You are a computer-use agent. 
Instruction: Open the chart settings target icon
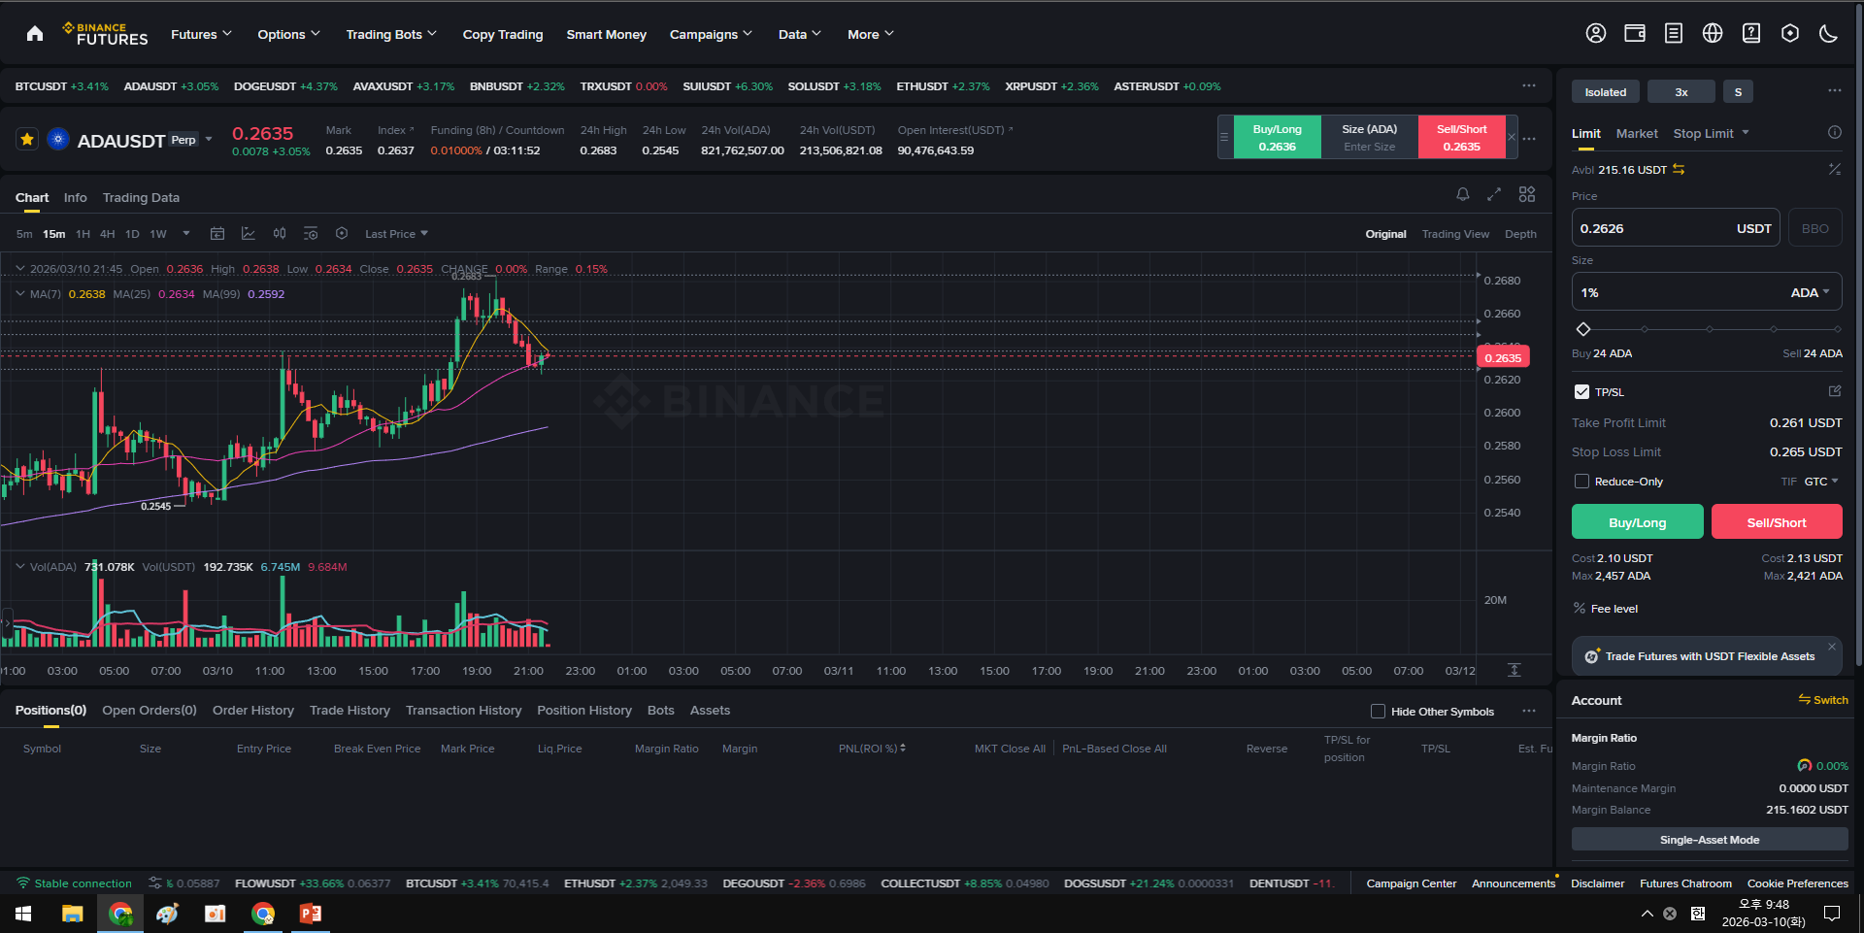coord(341,234)
